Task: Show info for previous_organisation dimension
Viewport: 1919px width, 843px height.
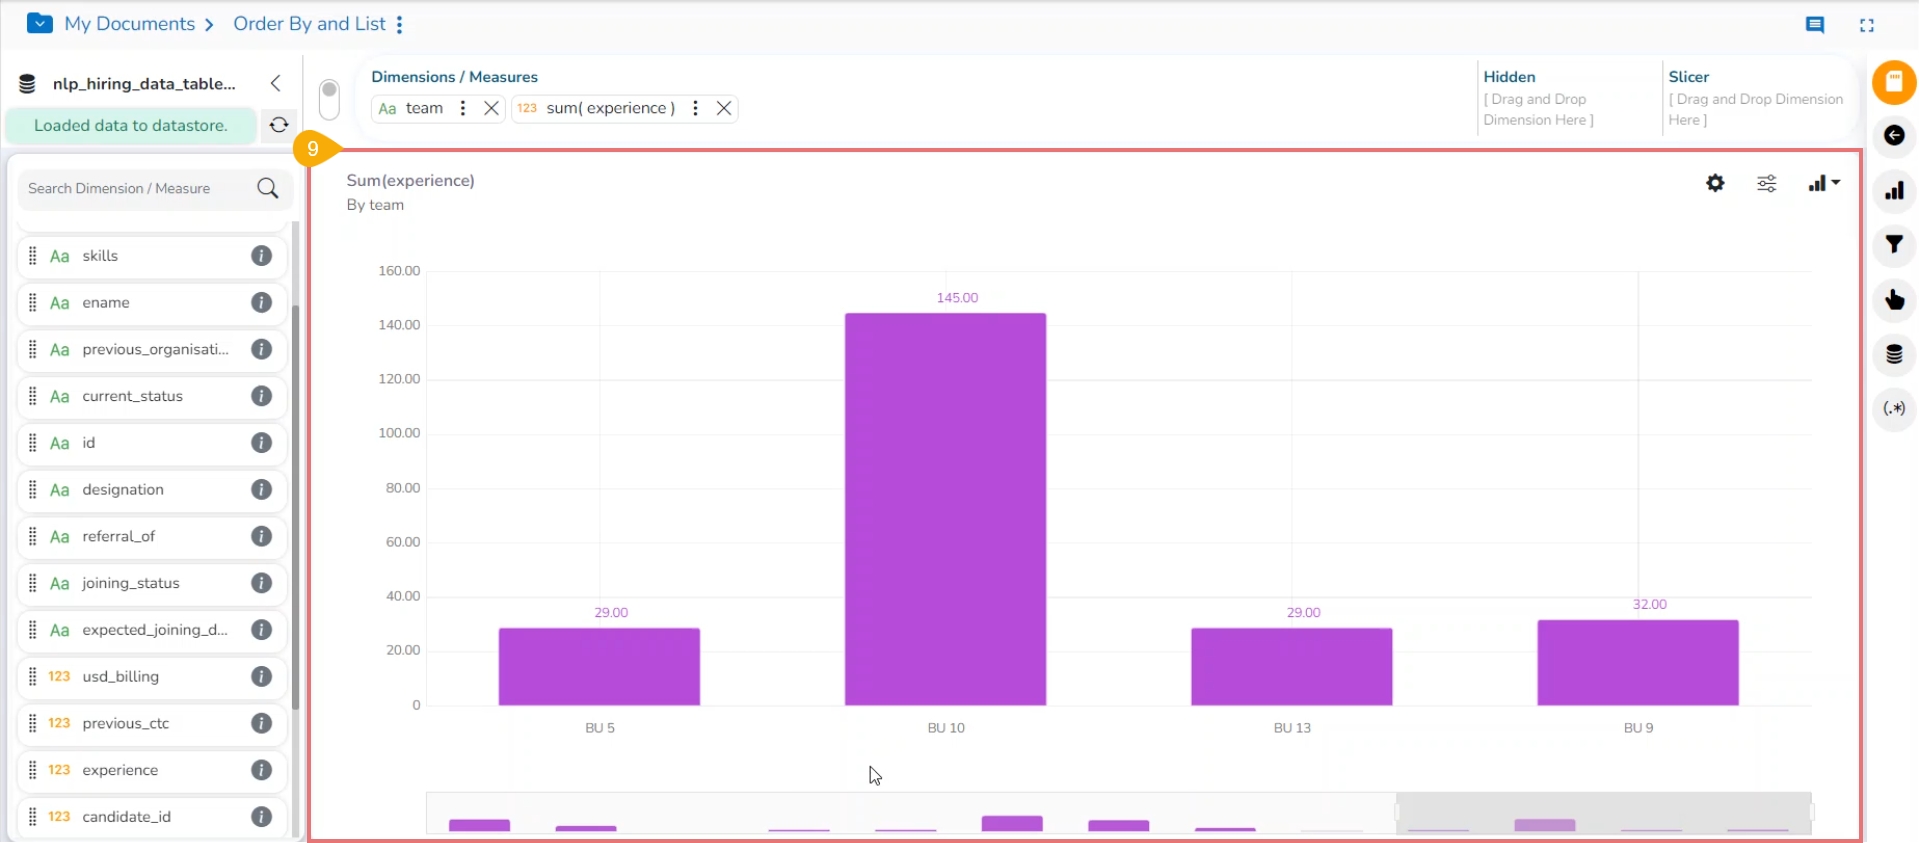Action: [262, 349]
